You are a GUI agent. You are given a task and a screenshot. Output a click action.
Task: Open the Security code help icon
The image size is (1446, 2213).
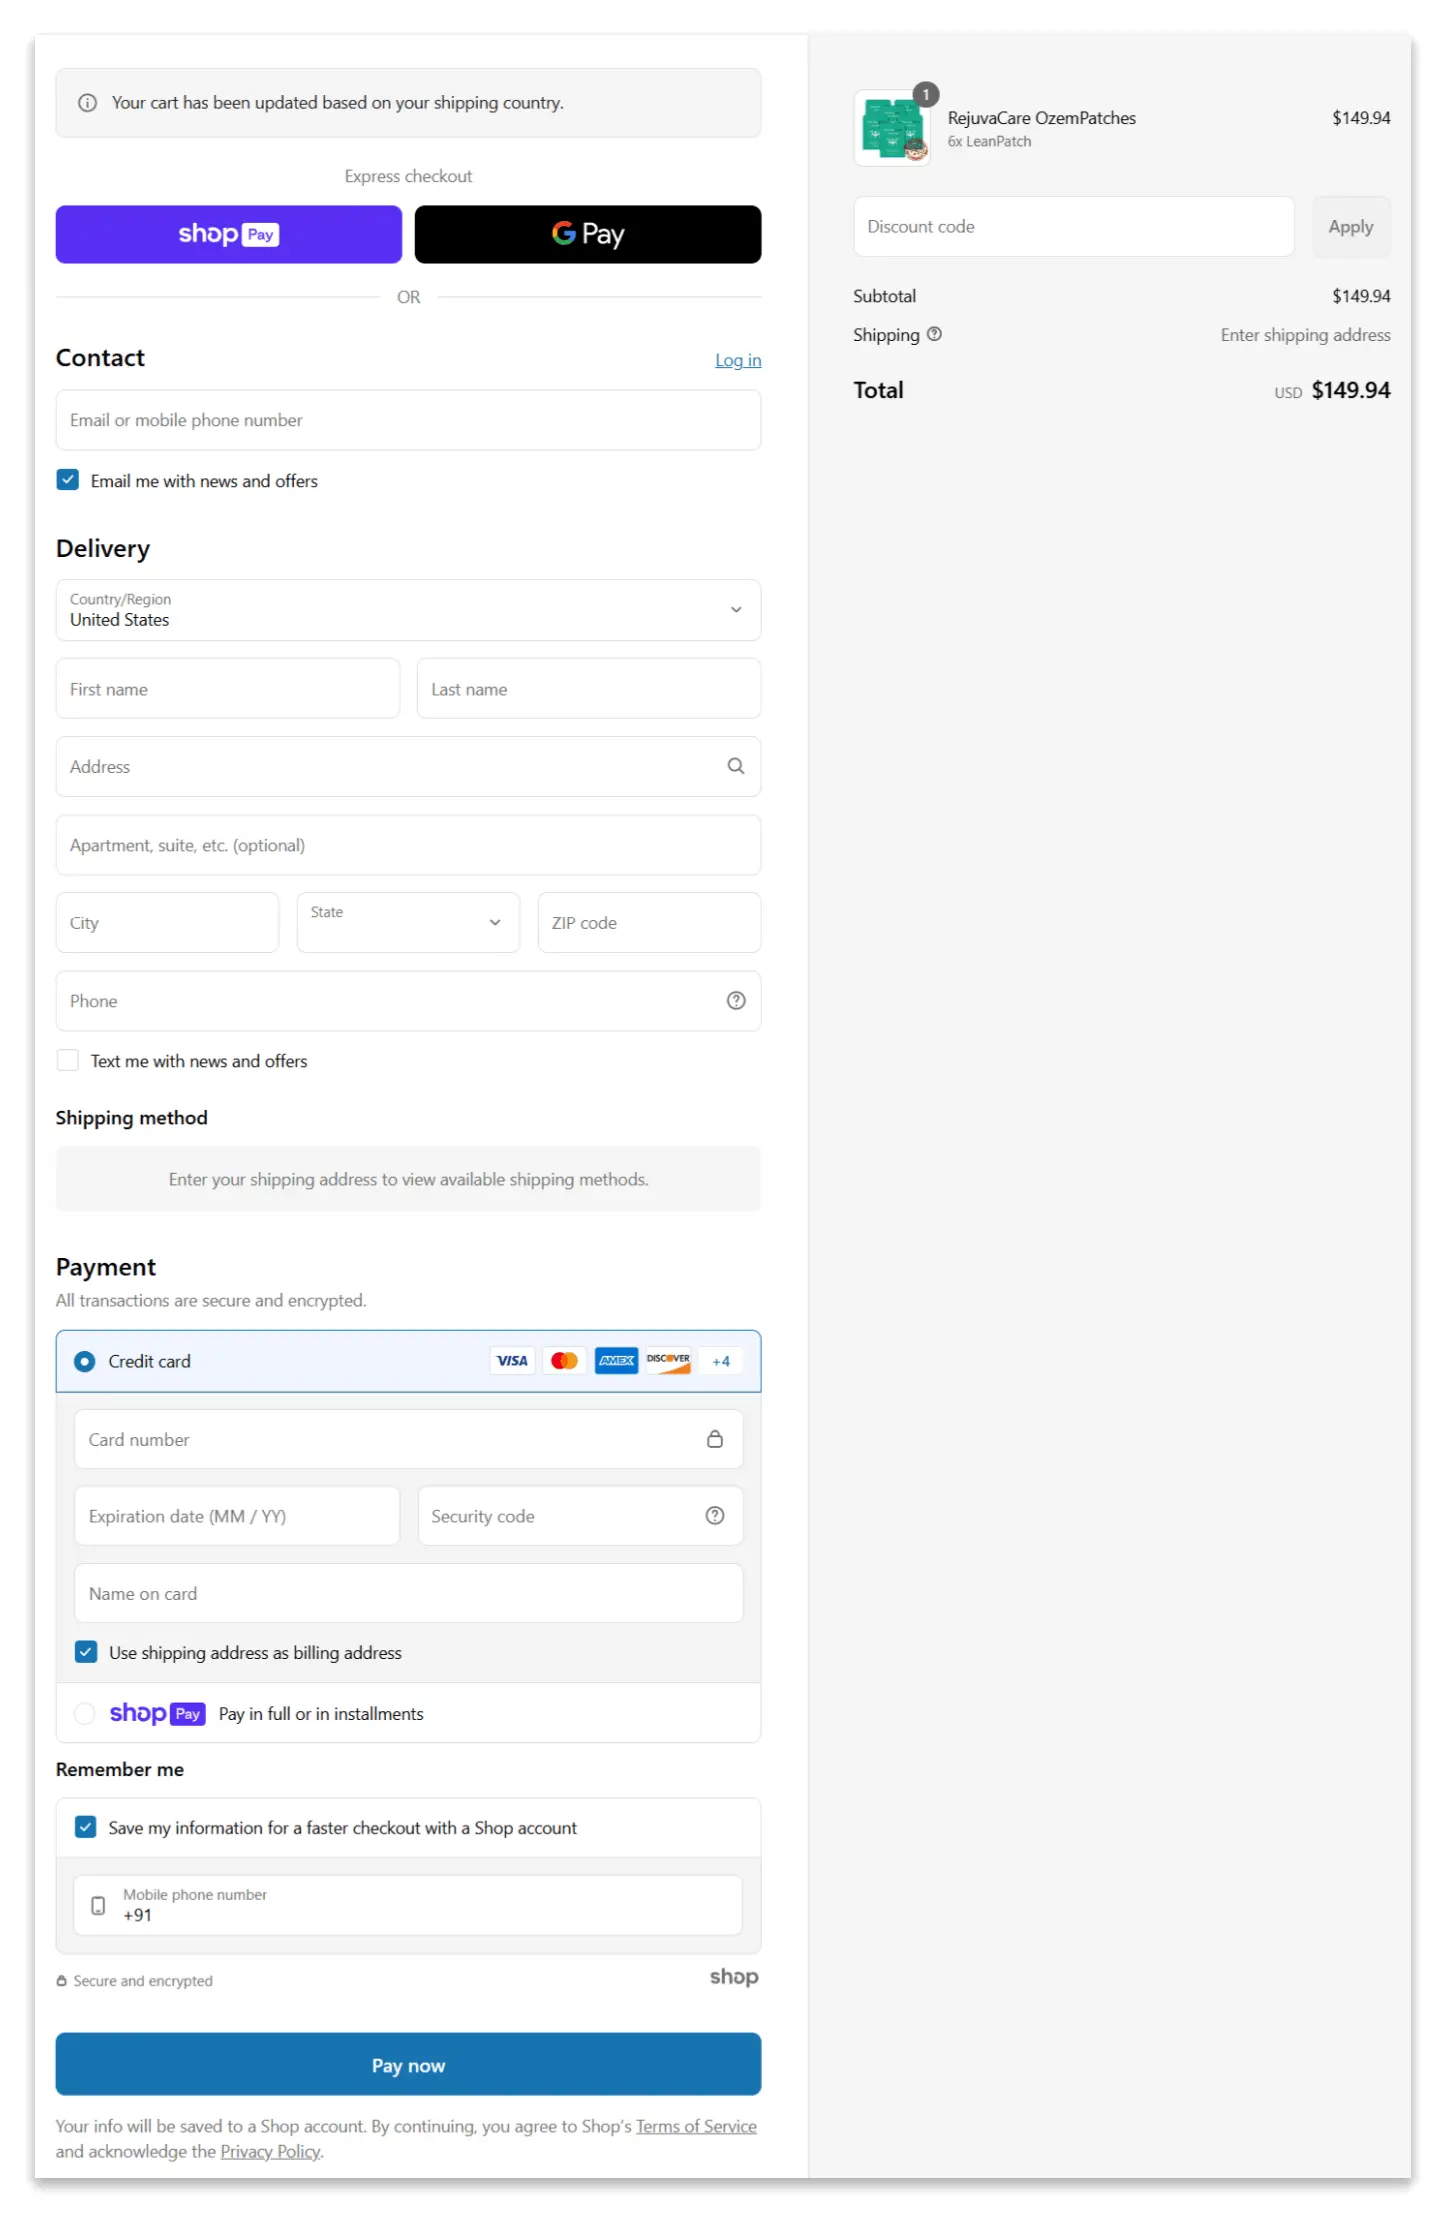click(715, 1515)
